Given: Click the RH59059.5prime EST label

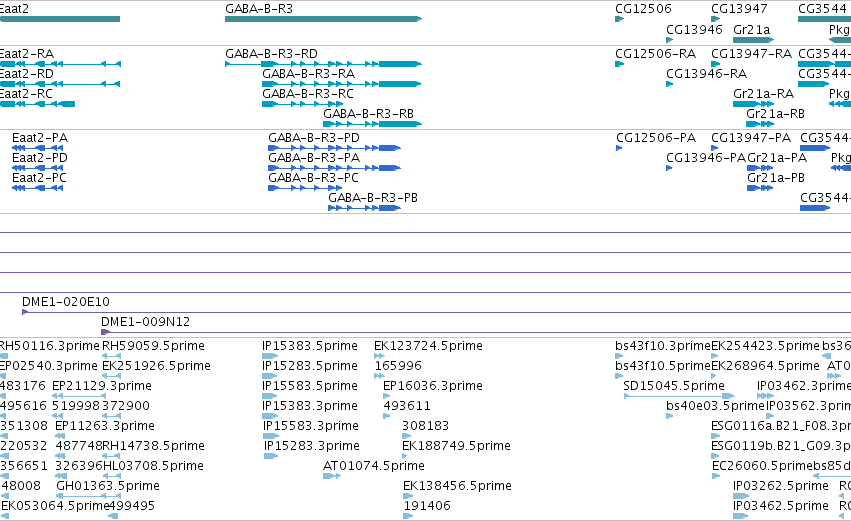Looking at the screenshot, I should tap(154, 346).
